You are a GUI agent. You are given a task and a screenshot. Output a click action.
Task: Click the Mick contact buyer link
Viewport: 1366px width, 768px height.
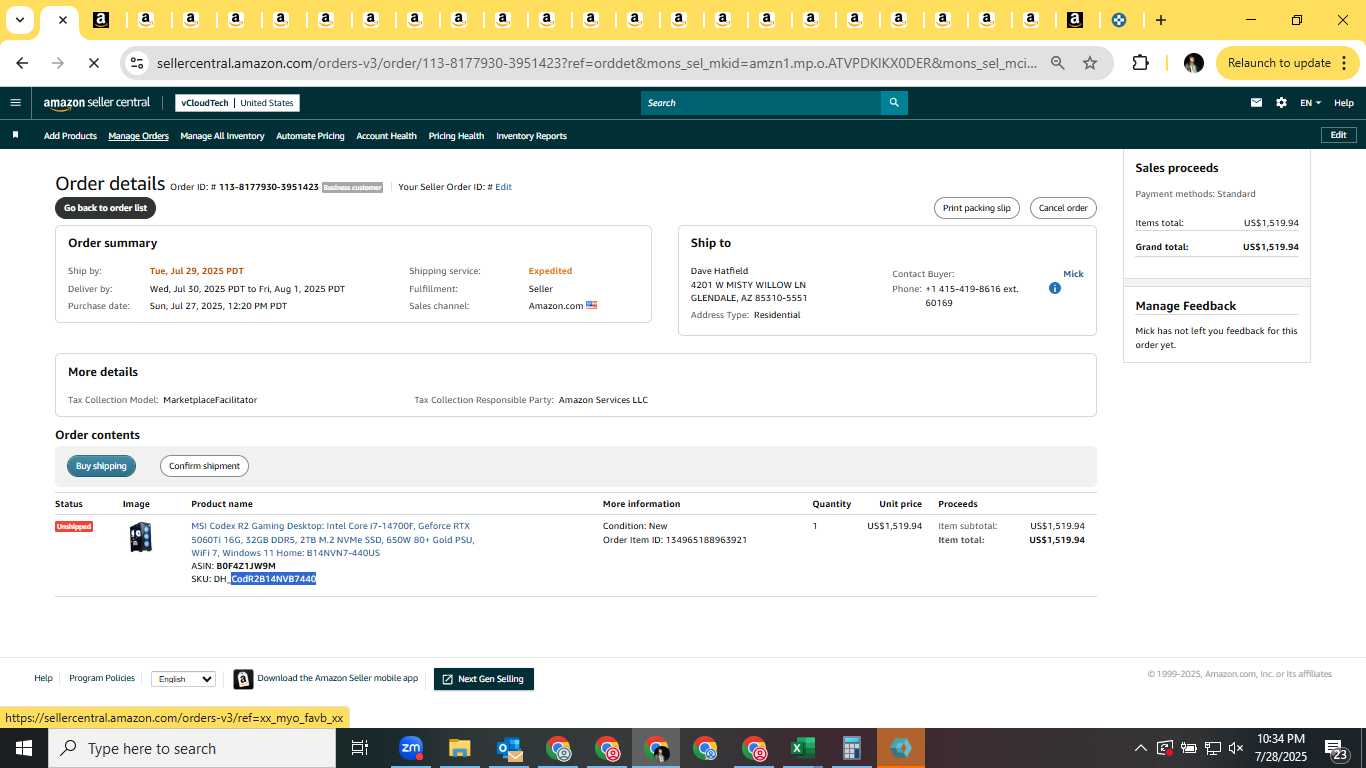[x=1073, y=274]
